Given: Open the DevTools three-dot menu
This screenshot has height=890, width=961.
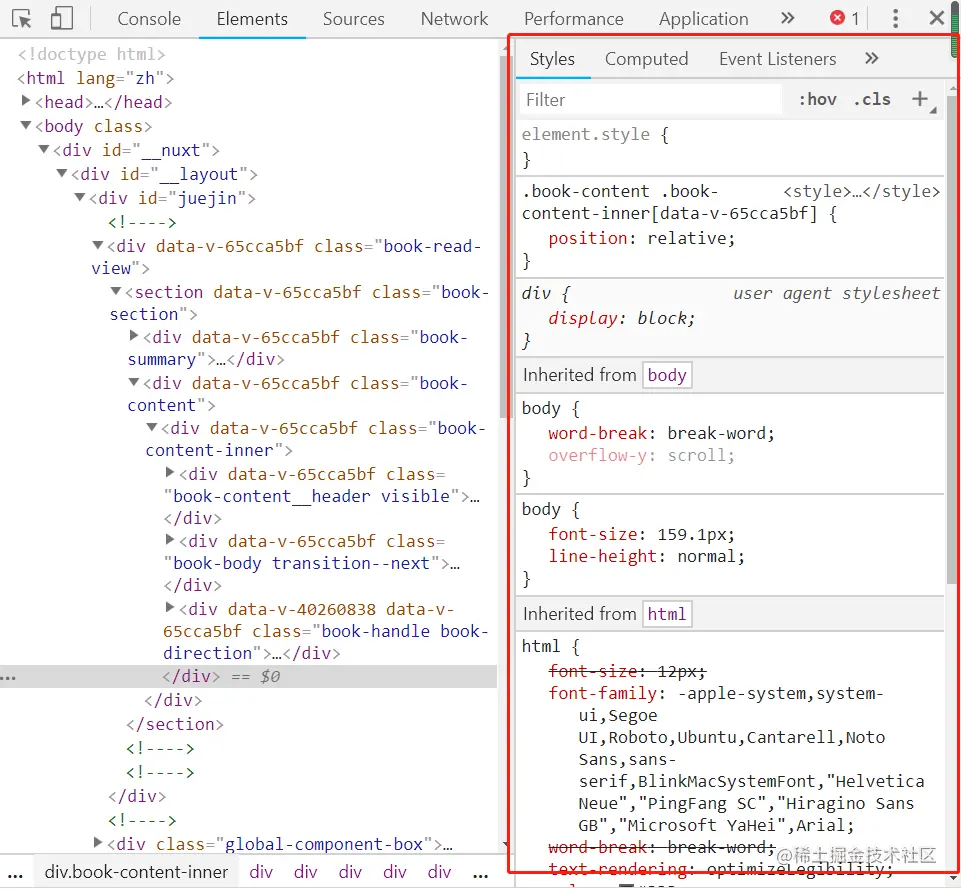Looking at the screenshot, I should (x=895, y=18).
